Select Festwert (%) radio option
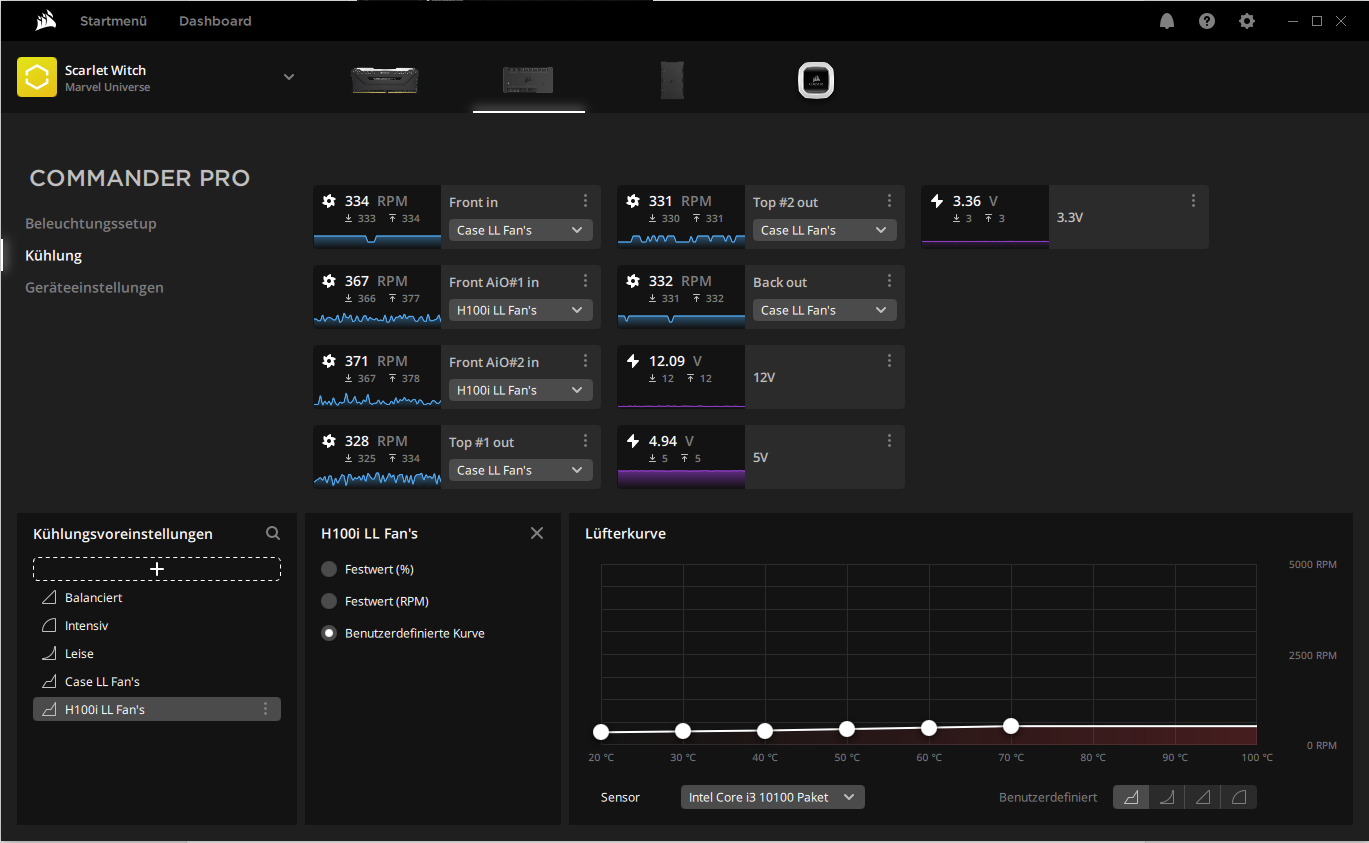The image size is (1369, 843). tap(329, 569)
